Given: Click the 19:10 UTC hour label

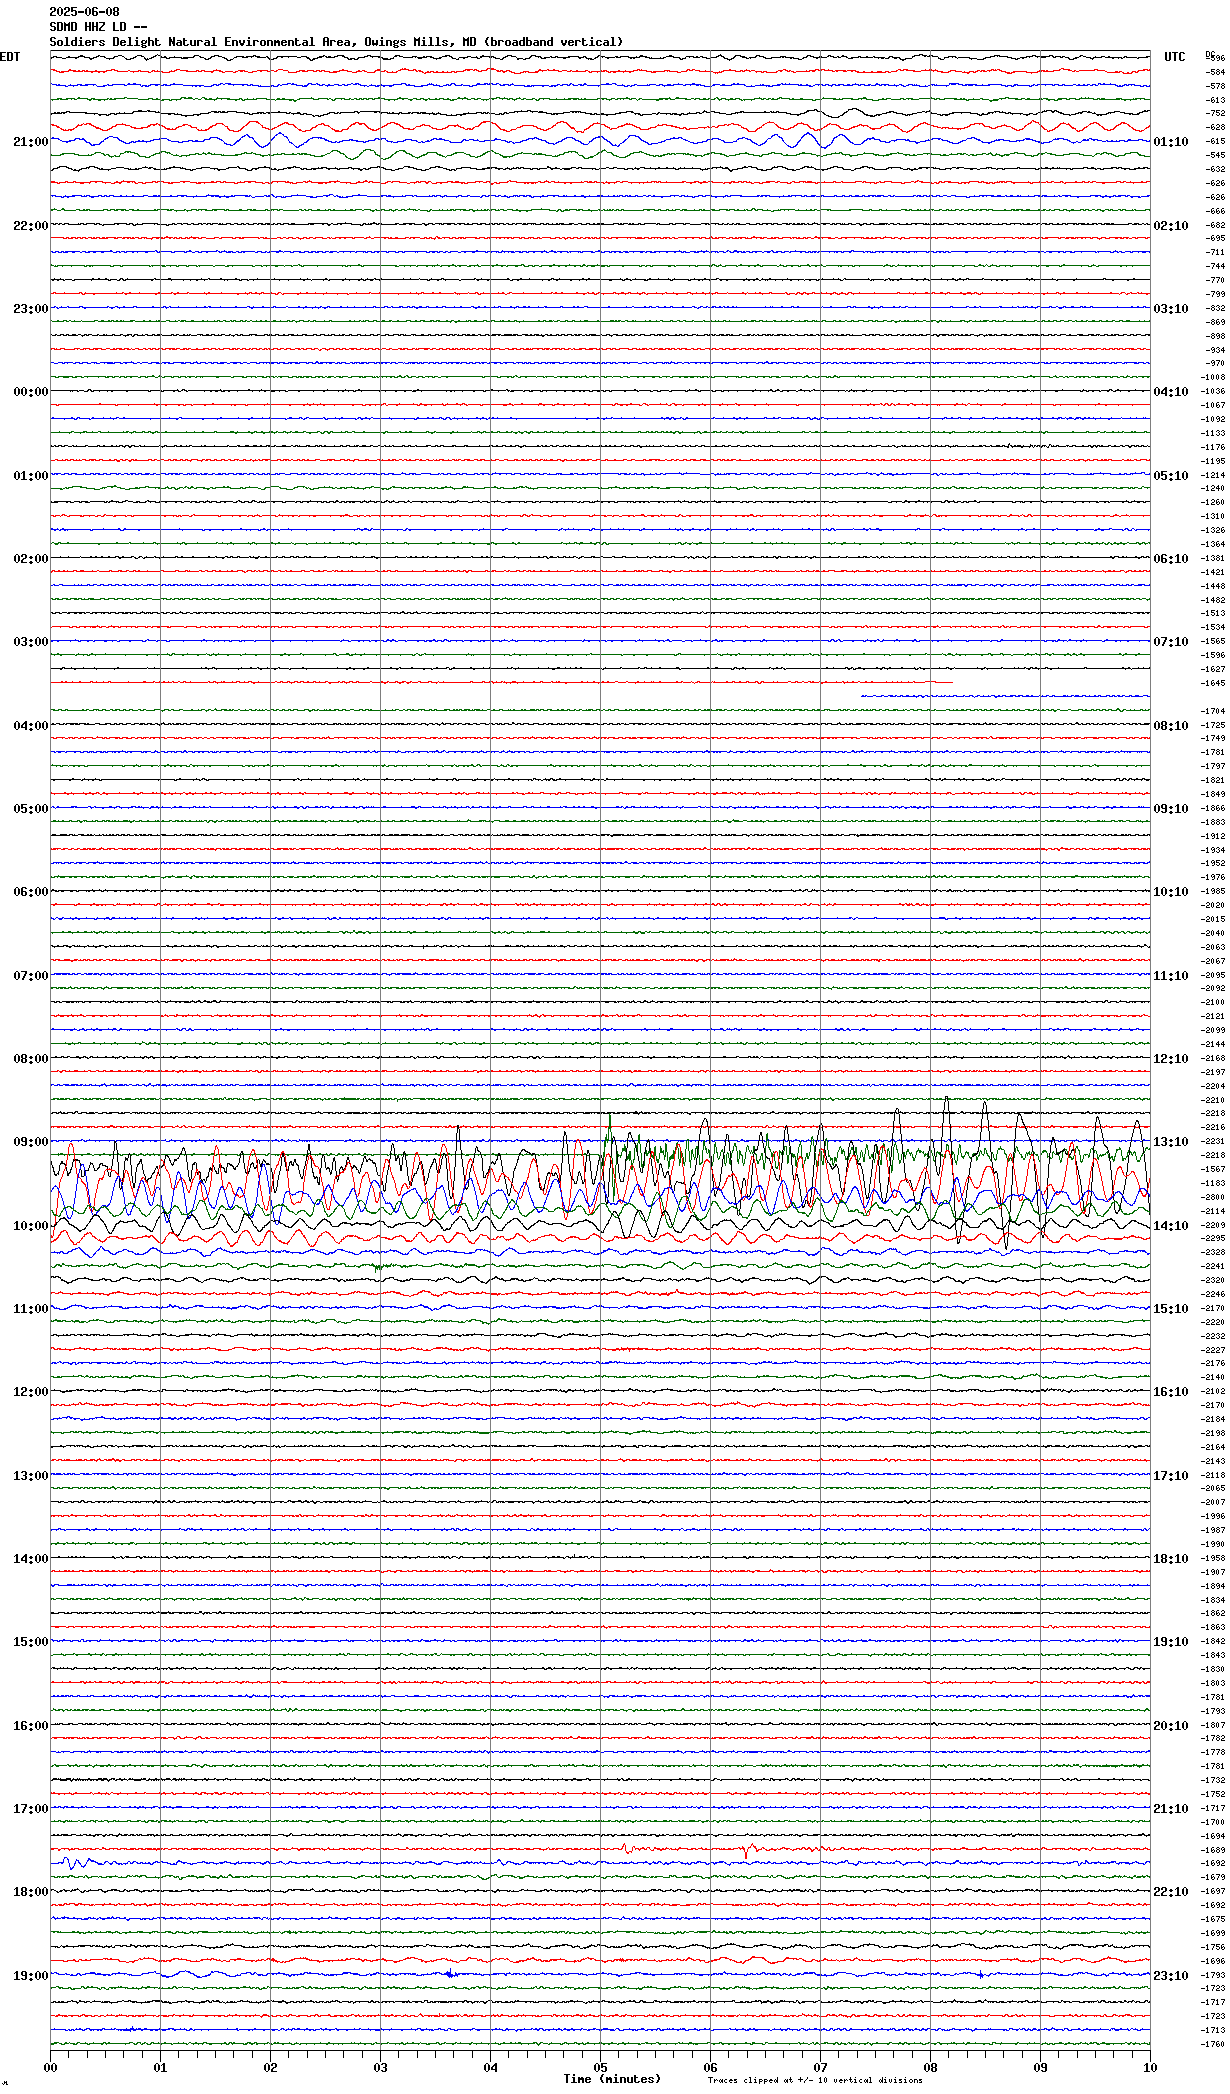Looking at the screenshot, I should 1171,1642.
